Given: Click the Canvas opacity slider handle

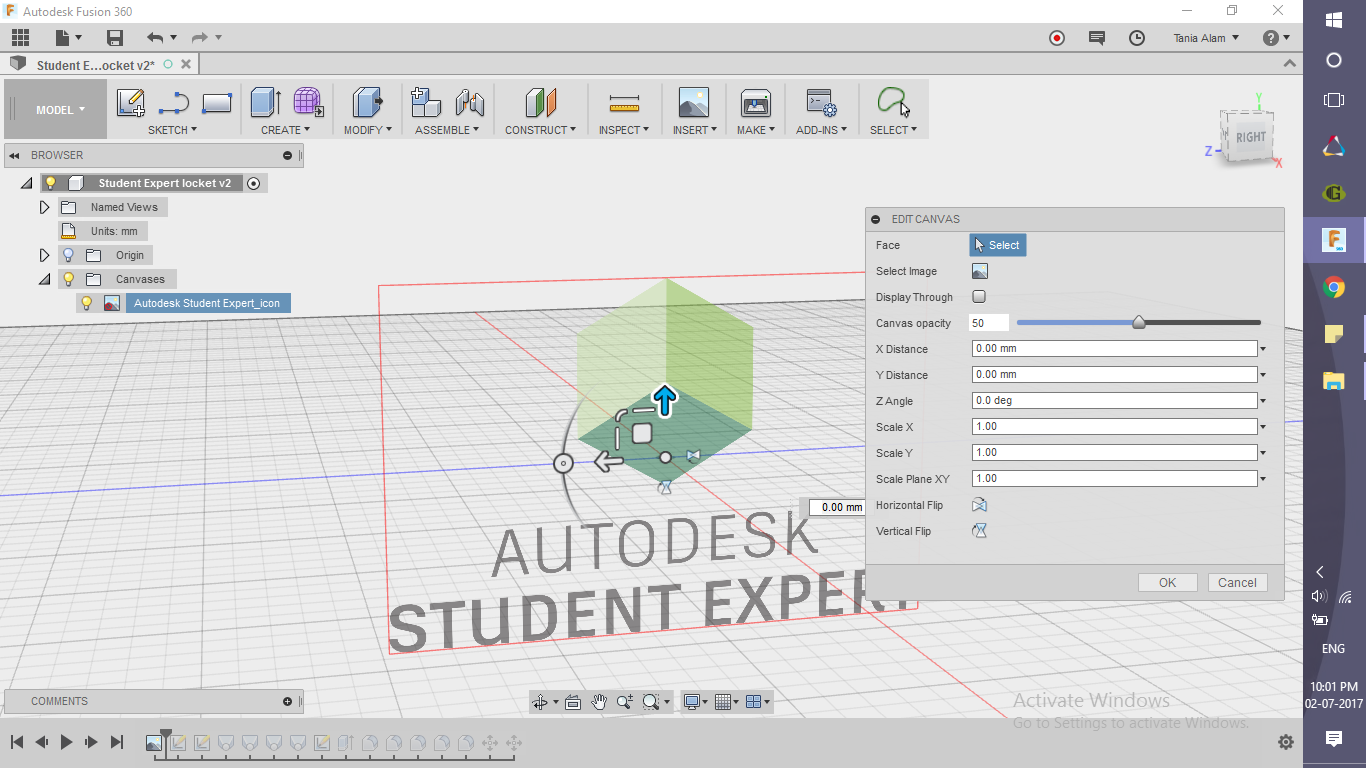Looking at the screenshot, I should coord(1138,322).
